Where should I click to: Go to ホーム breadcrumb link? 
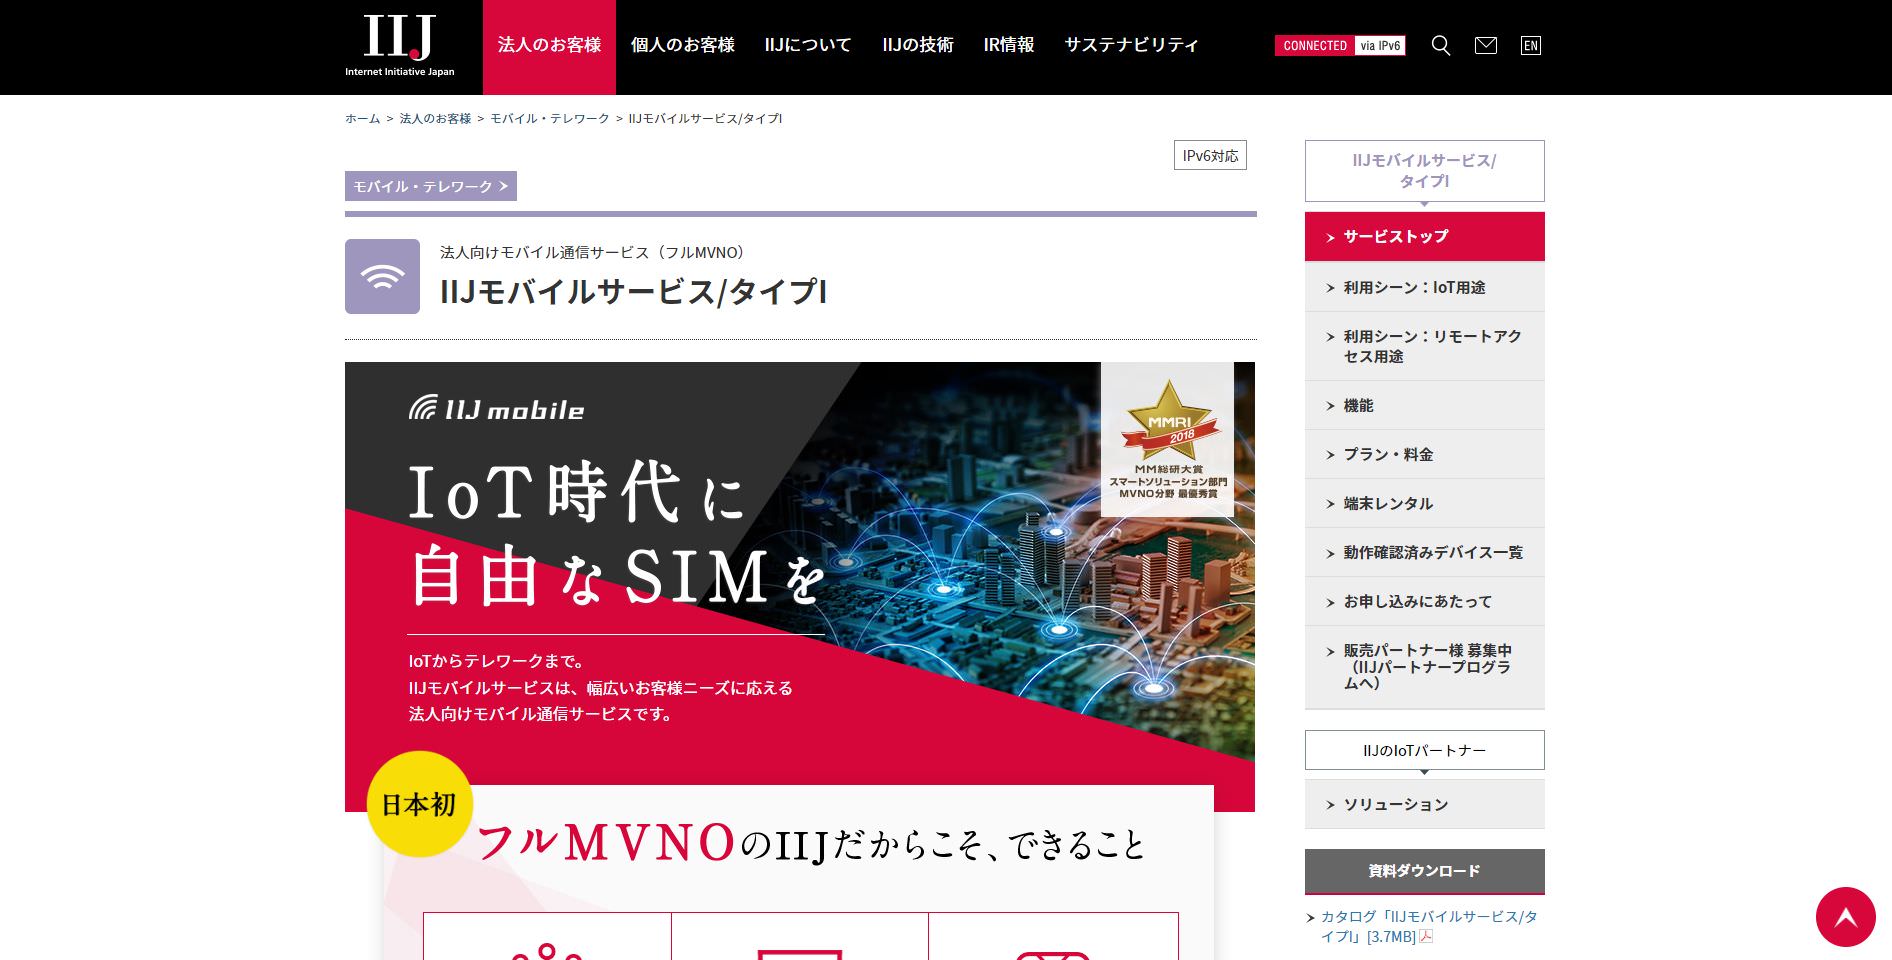(362, 118)
